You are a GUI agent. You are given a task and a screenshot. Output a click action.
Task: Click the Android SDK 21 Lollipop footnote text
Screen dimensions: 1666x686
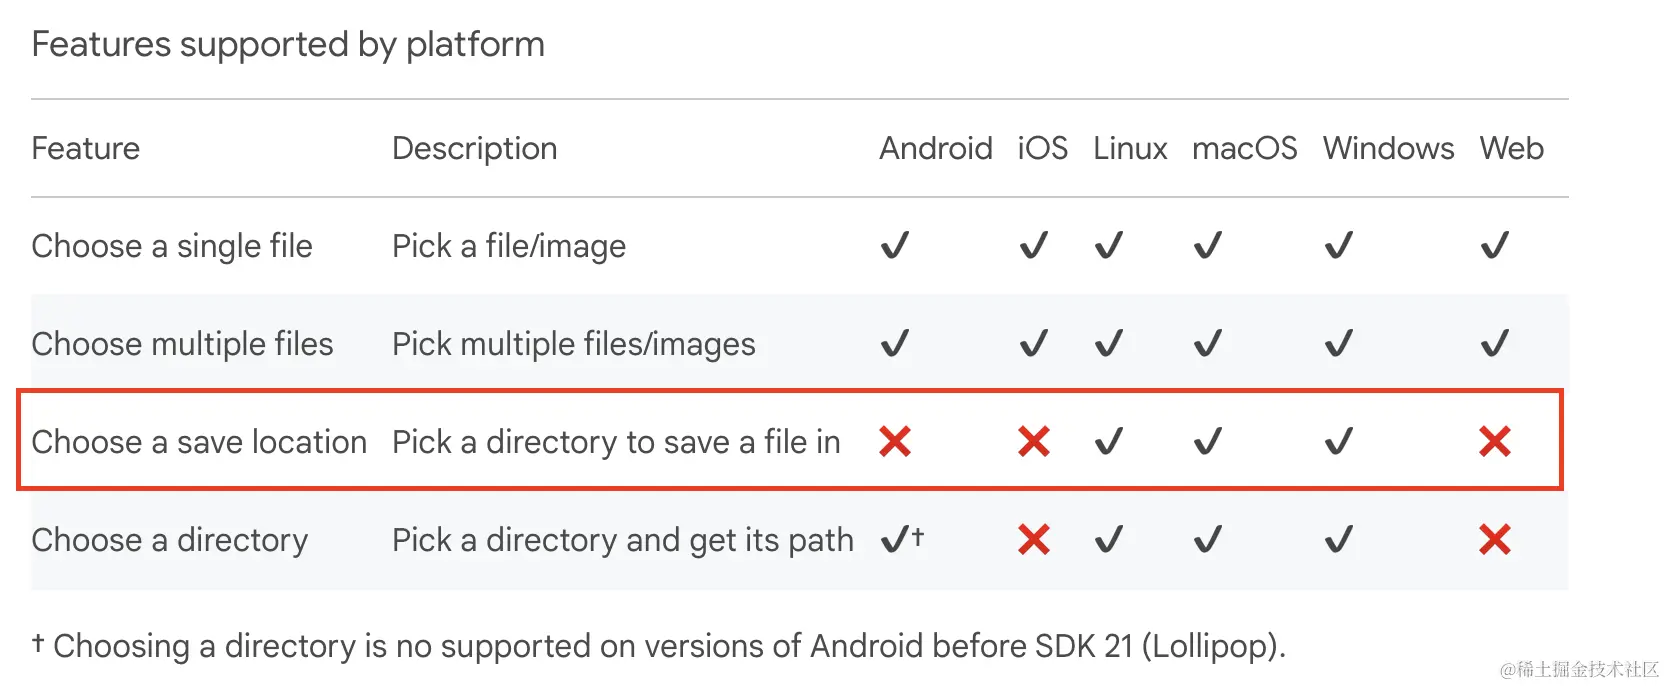click(x=660, y=645)
